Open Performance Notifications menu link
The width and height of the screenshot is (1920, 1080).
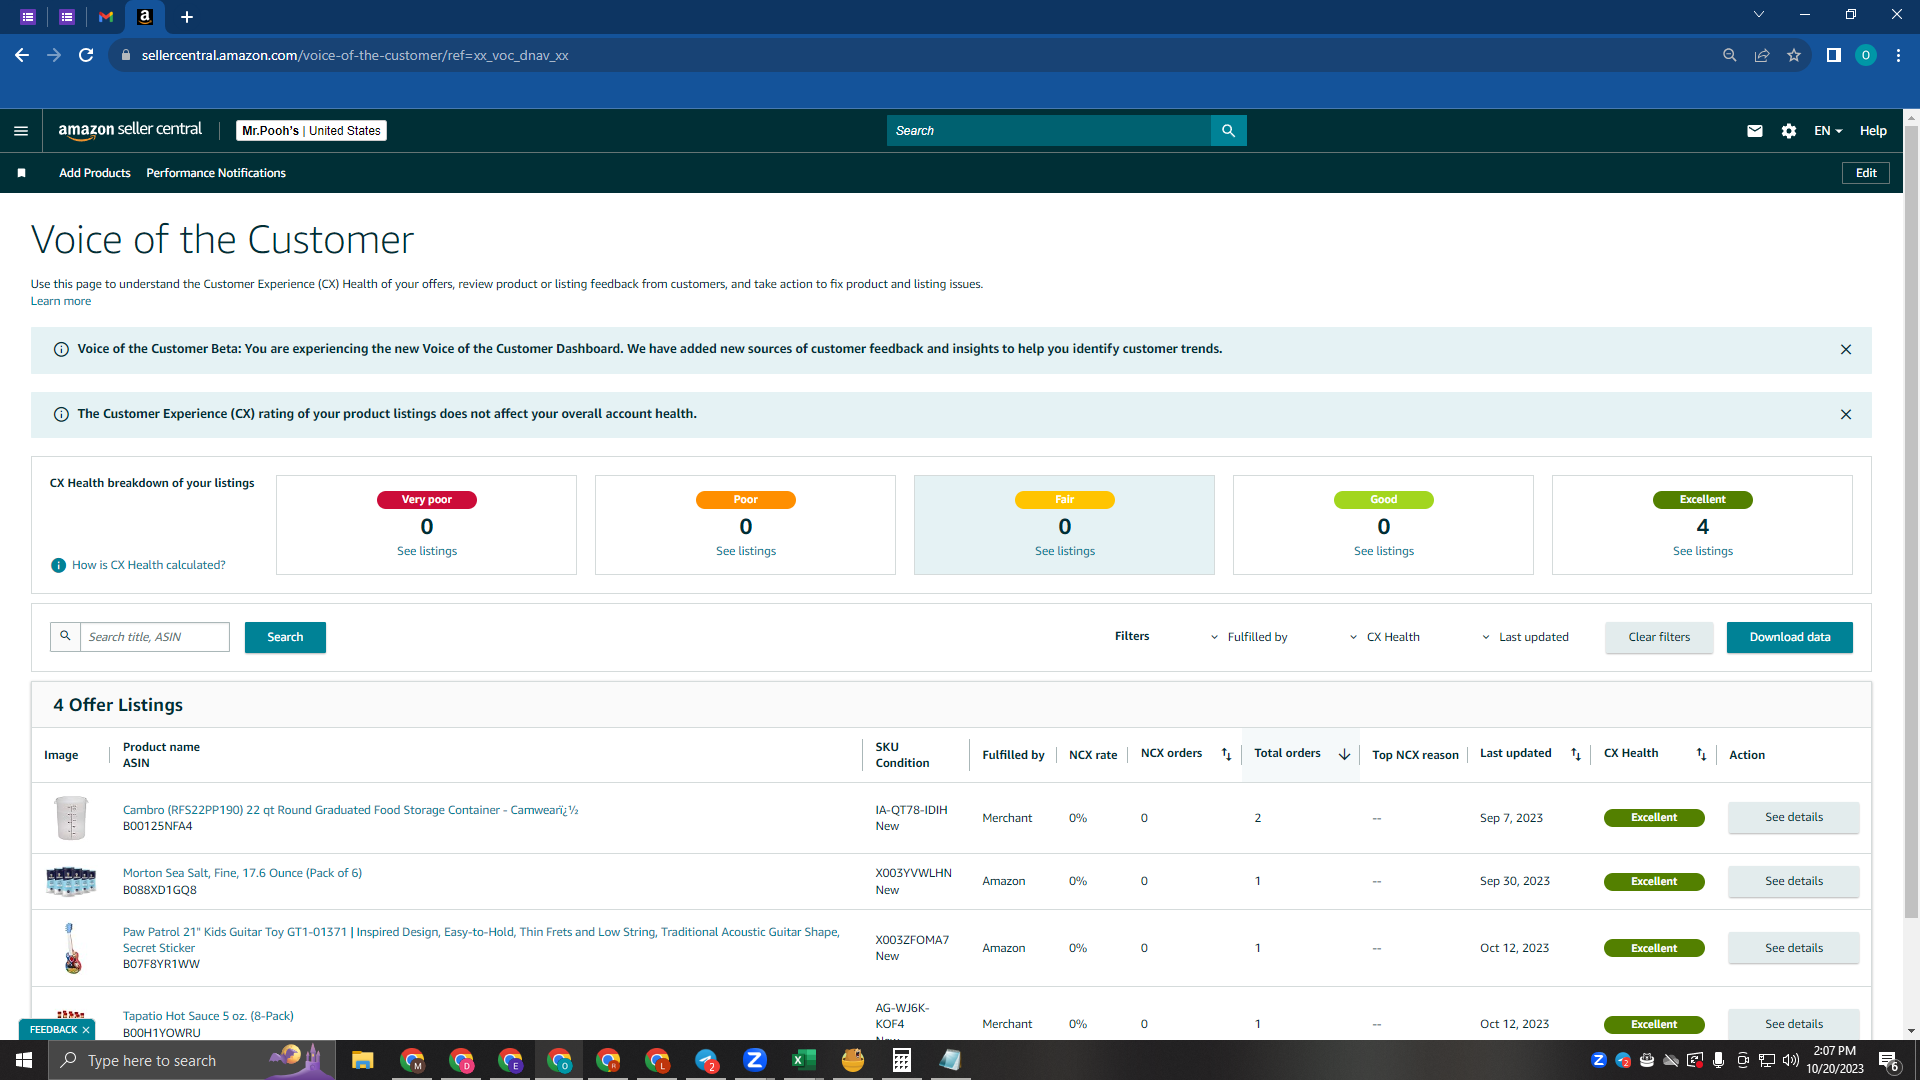tap(216, 173)
